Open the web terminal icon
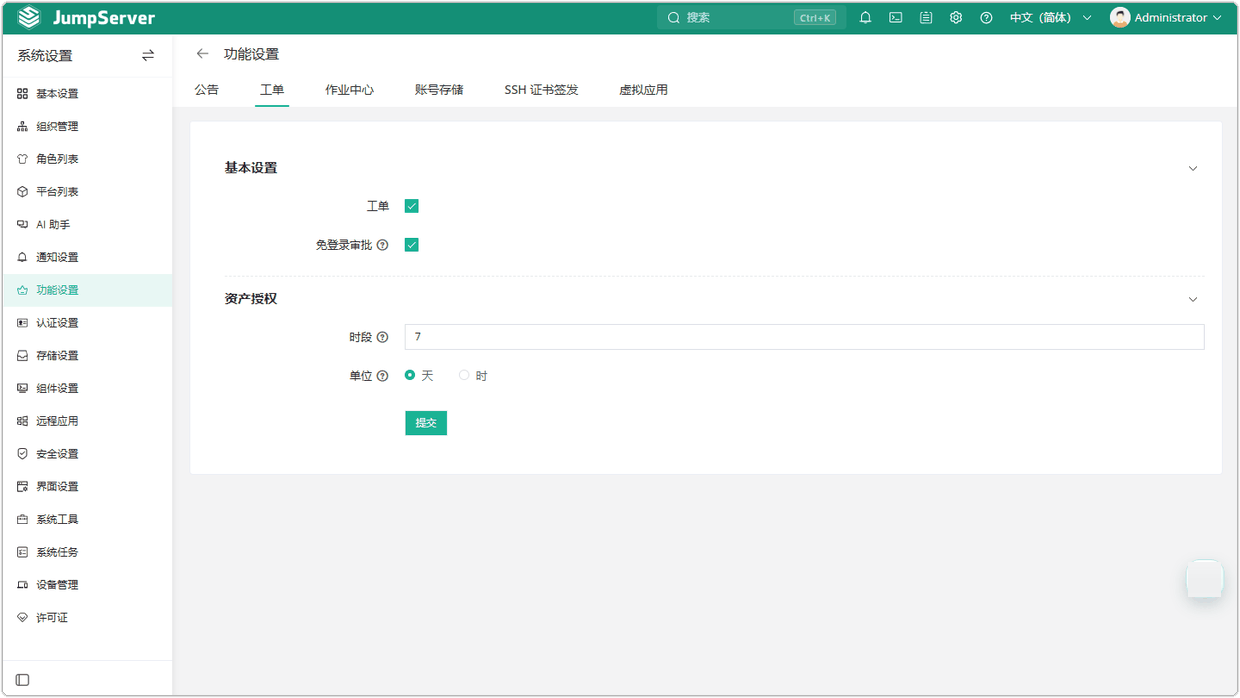This screenshot has height=698, width=1240. click(x=896, y=18)
